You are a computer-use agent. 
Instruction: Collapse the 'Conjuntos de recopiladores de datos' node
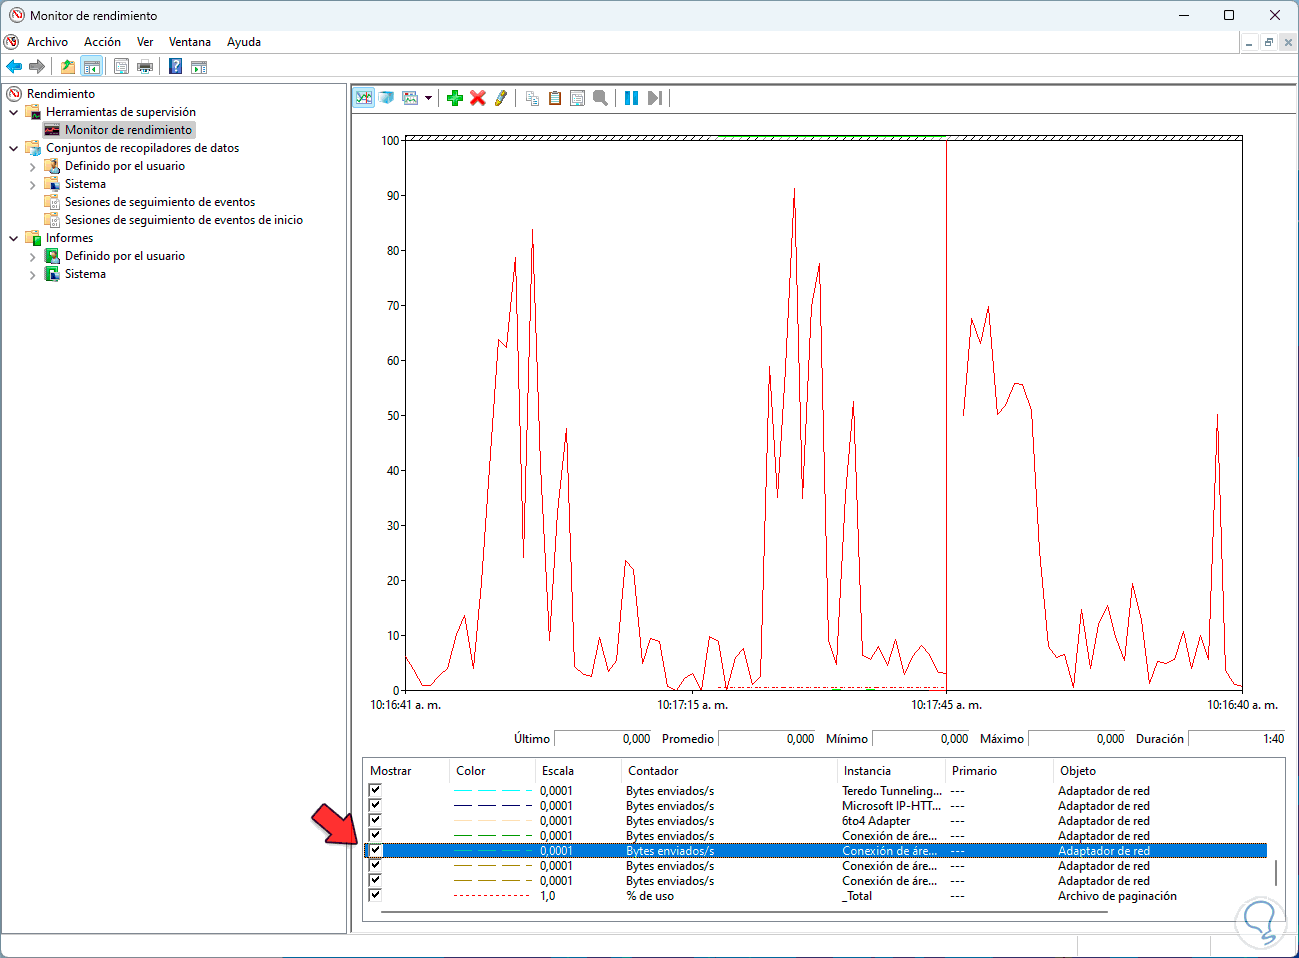click(14, 148)
